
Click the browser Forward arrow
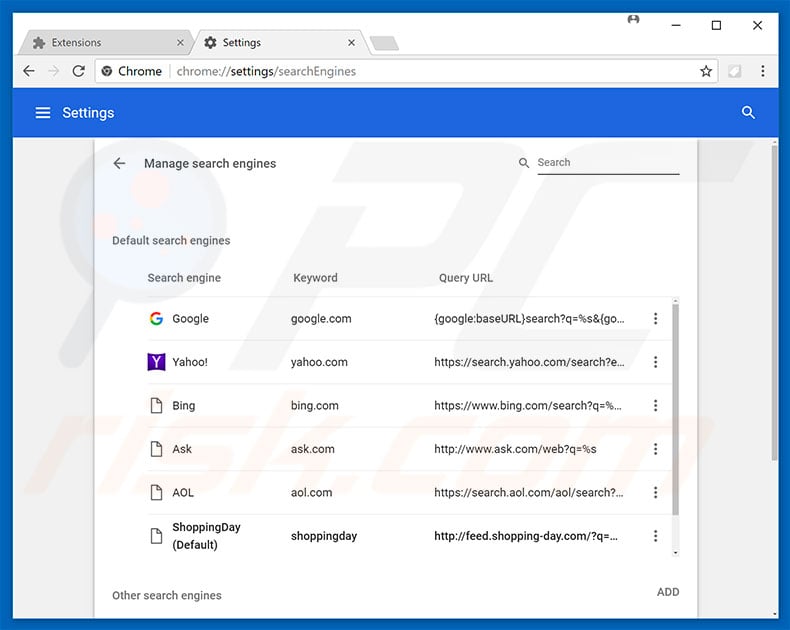[x=53, y=71]
